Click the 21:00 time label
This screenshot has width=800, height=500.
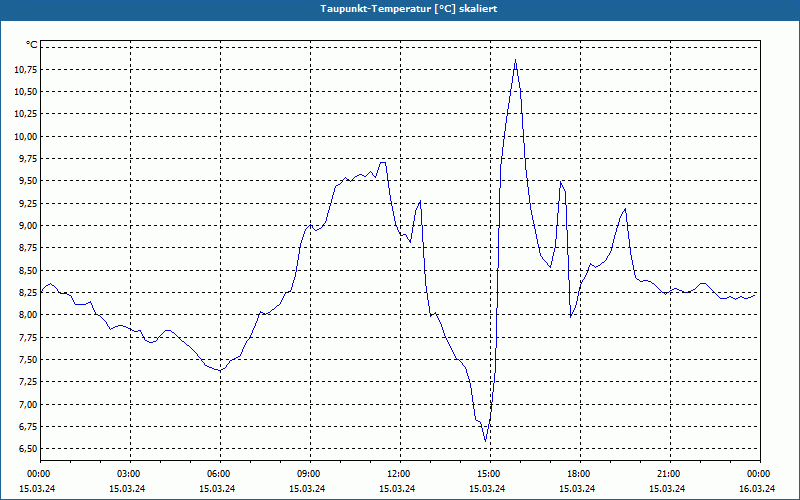(x=670, y=474)
